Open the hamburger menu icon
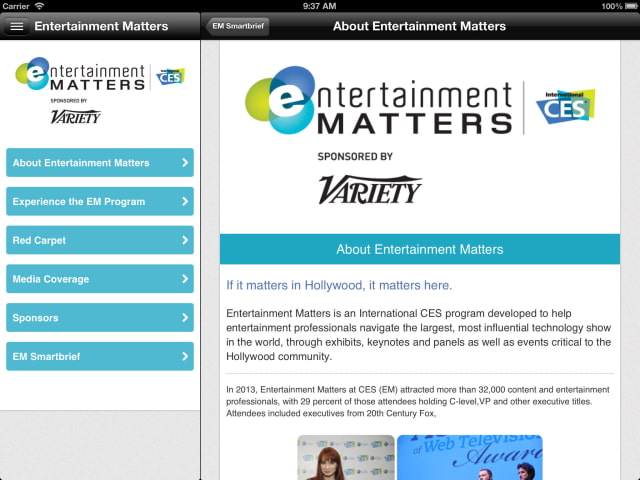 coord(17,27)
